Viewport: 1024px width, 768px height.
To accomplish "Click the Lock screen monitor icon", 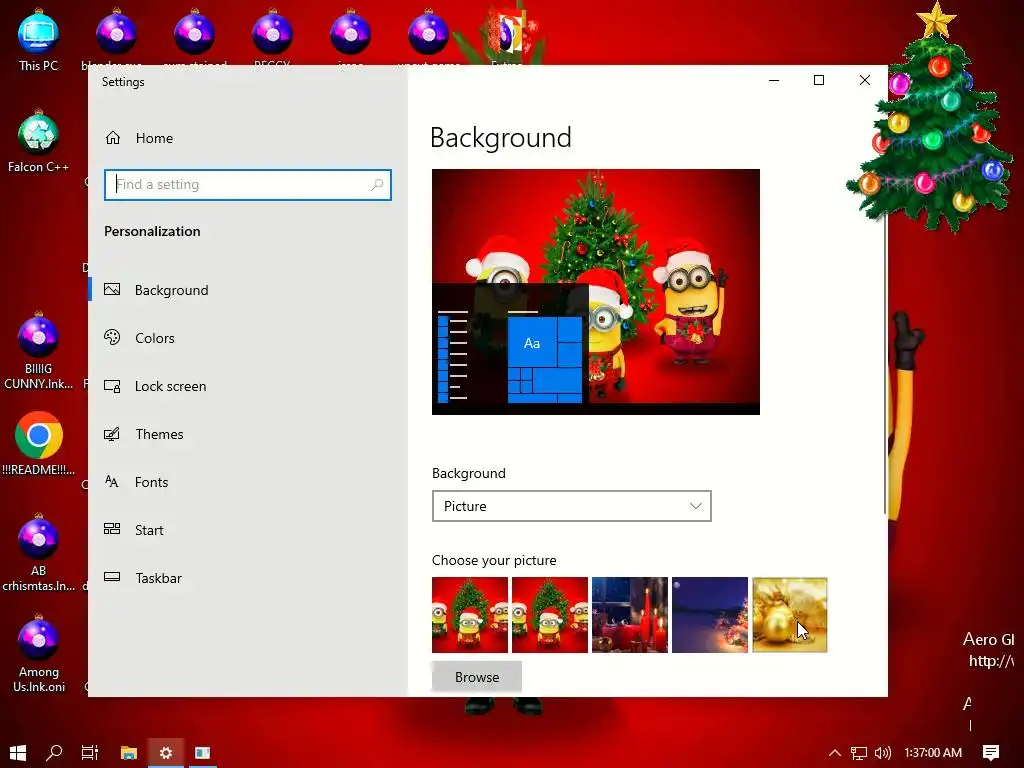I will [x=112, y=386].
